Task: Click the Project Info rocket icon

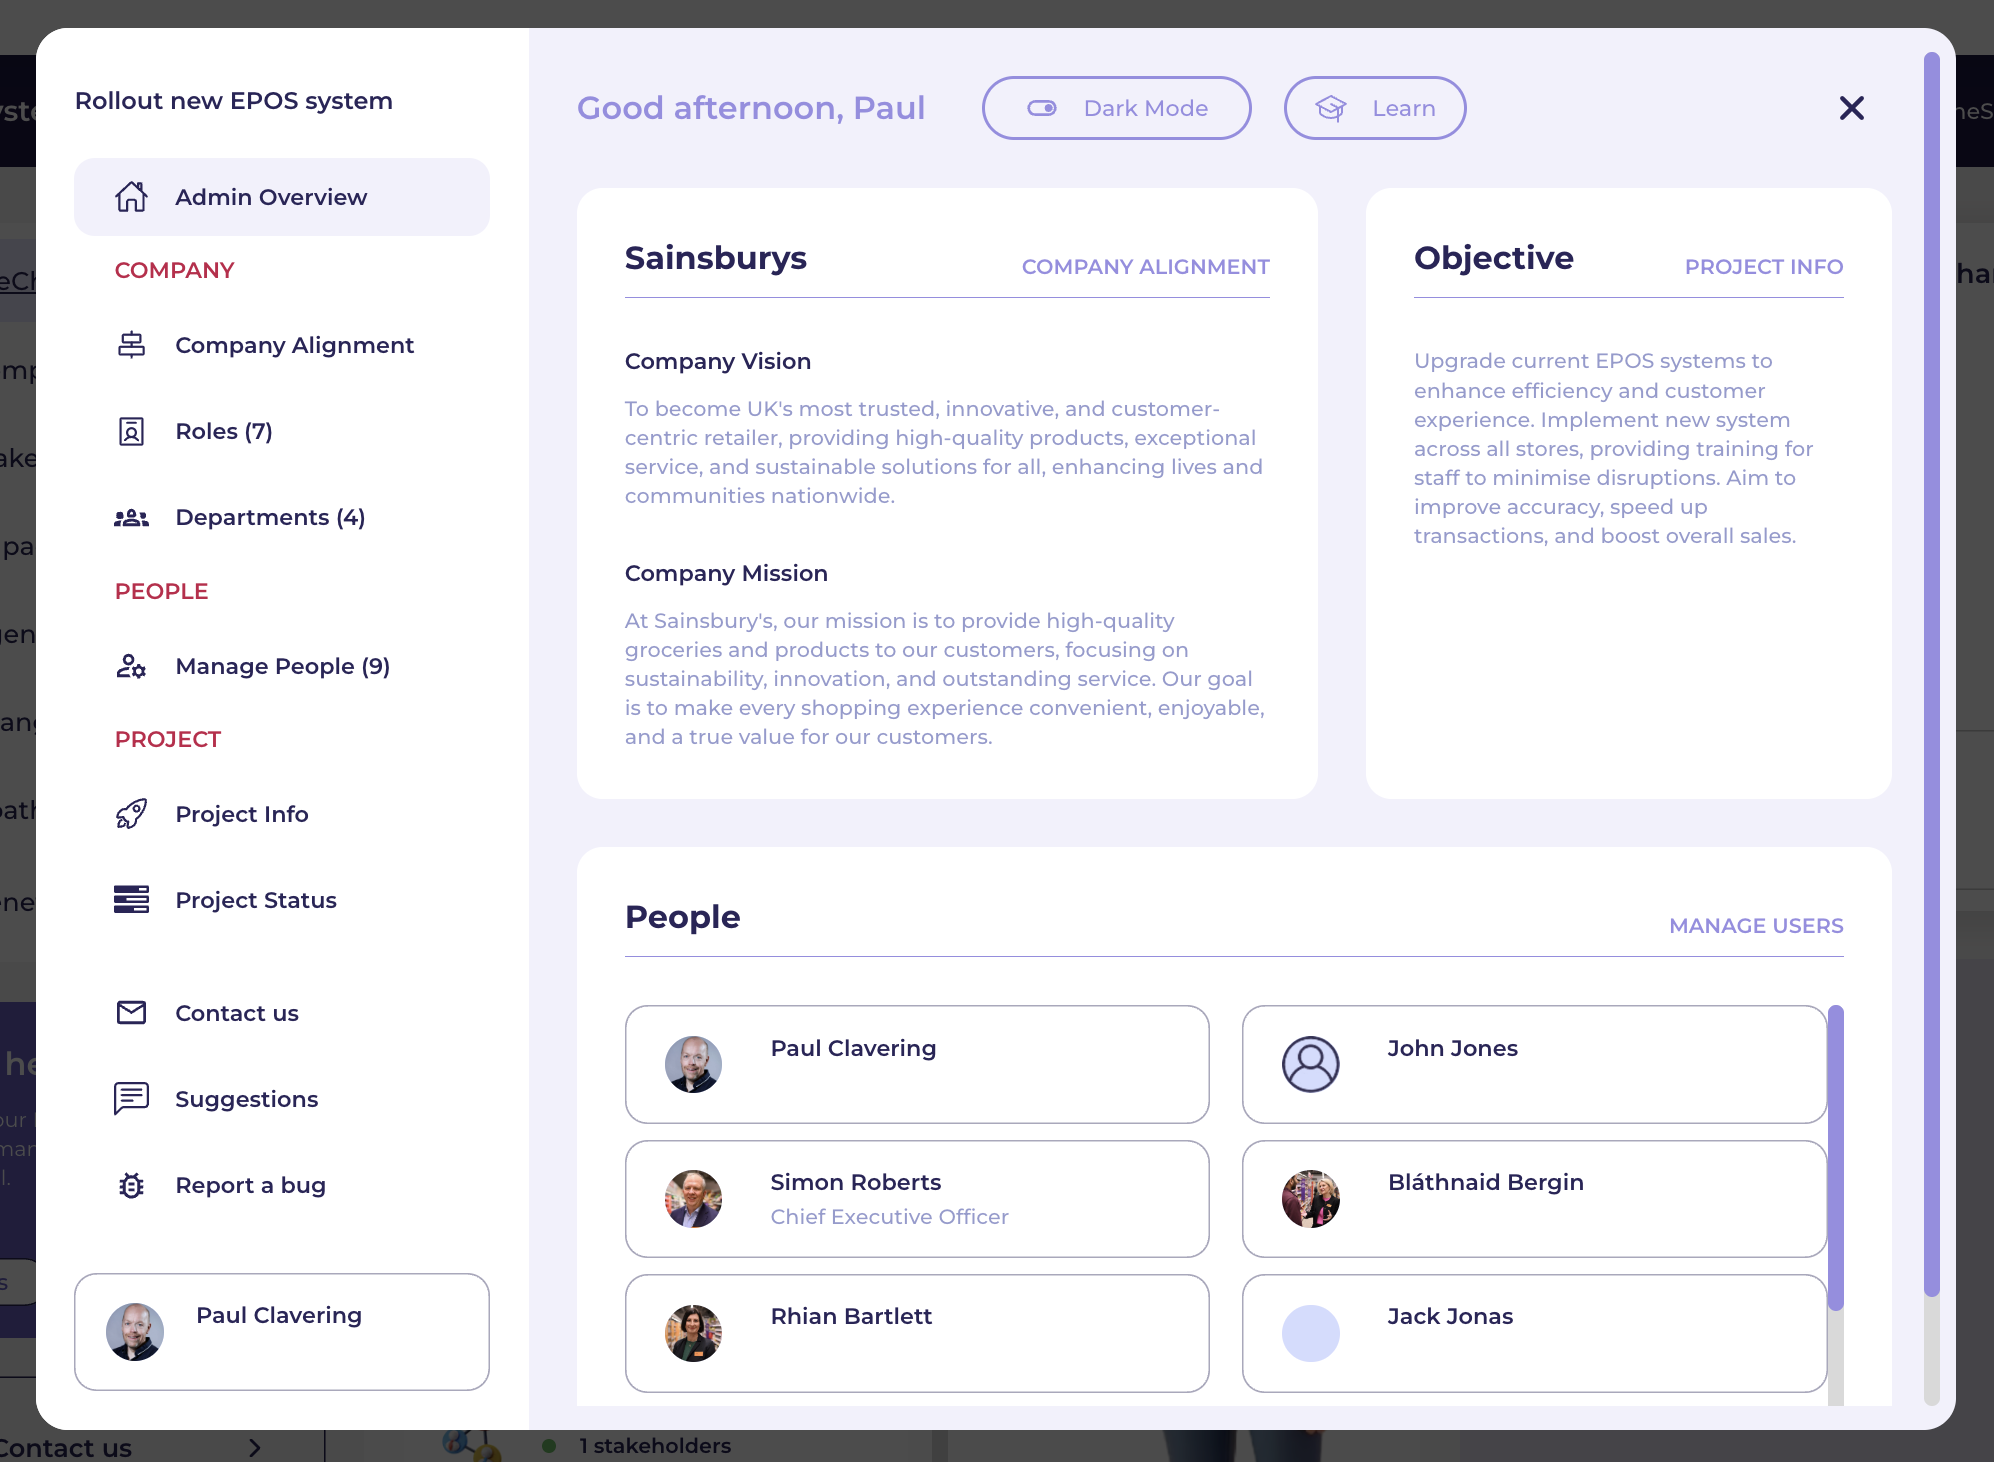Action: (131, 814)
